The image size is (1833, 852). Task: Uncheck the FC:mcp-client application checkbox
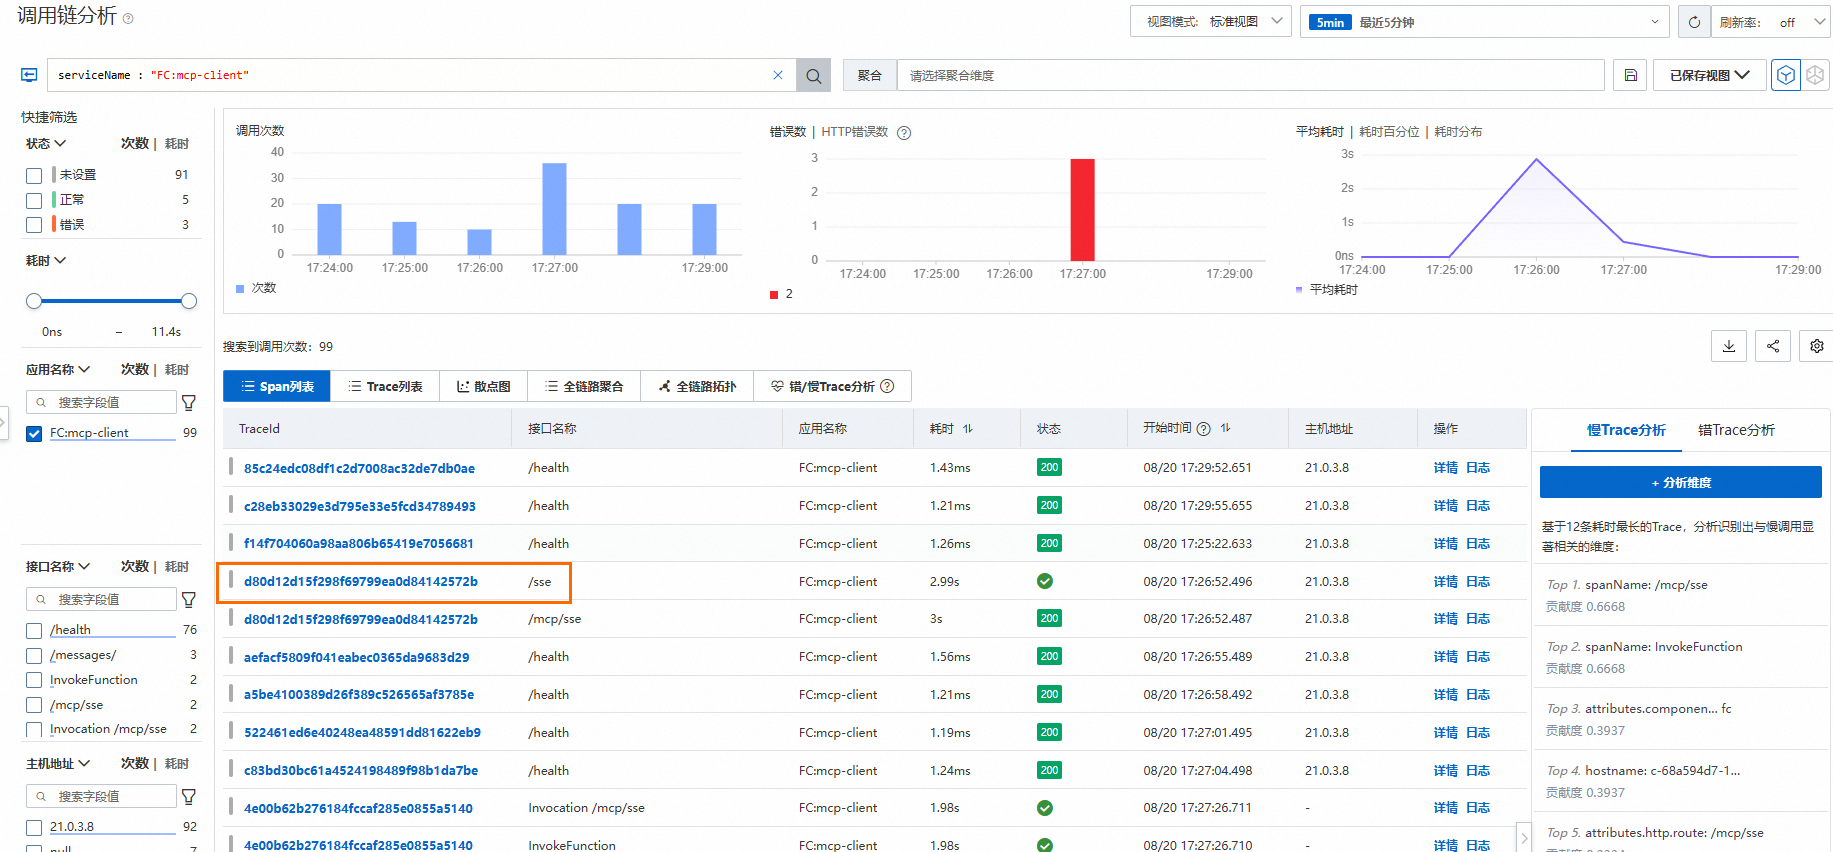click(x=34, y=433)
